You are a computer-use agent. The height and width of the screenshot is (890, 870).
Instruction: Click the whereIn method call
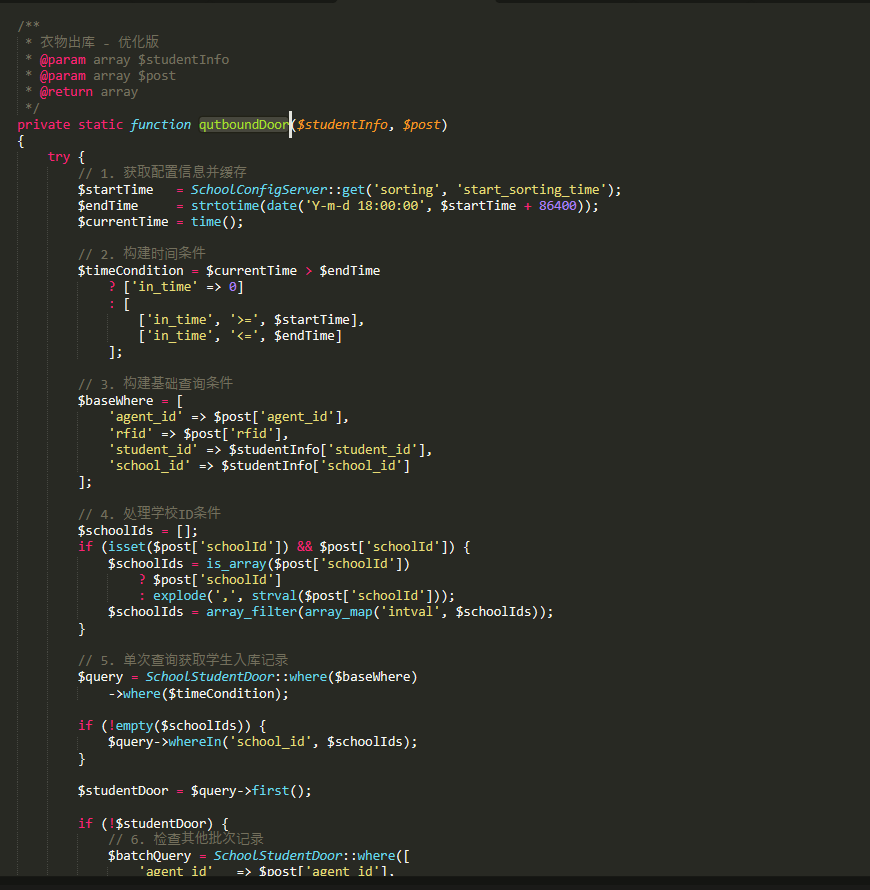[x=195, y=741]
